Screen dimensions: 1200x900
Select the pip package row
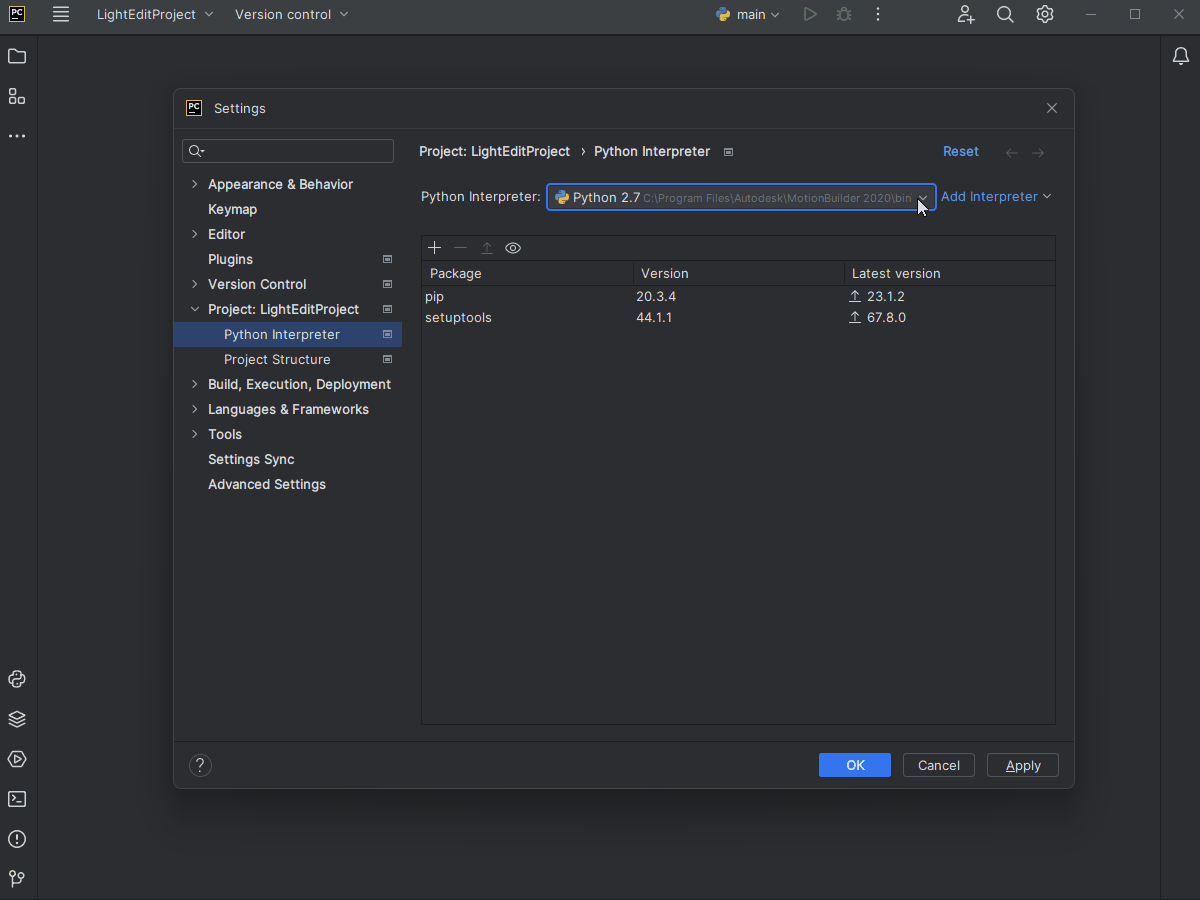click(x=738, y=297)
